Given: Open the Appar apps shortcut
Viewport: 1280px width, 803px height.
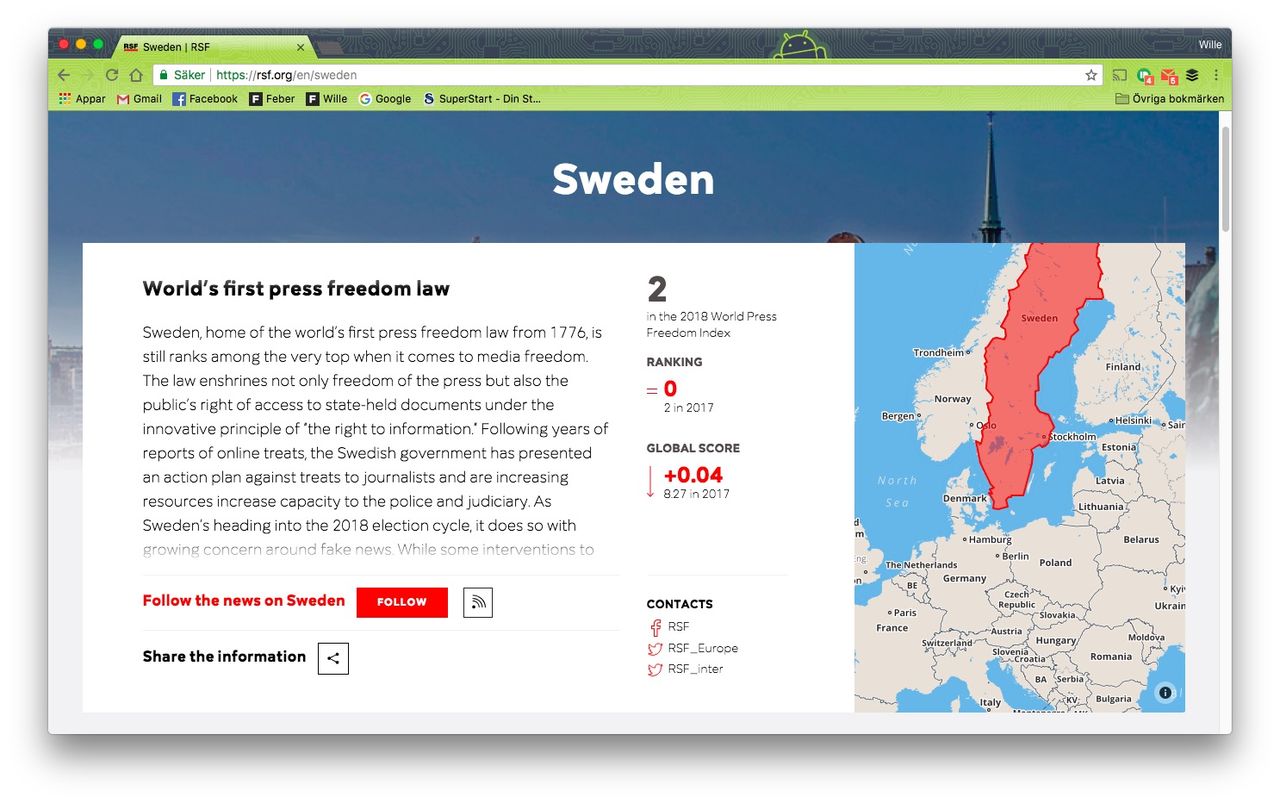Looking at the screenshot, I should [82, 99].
